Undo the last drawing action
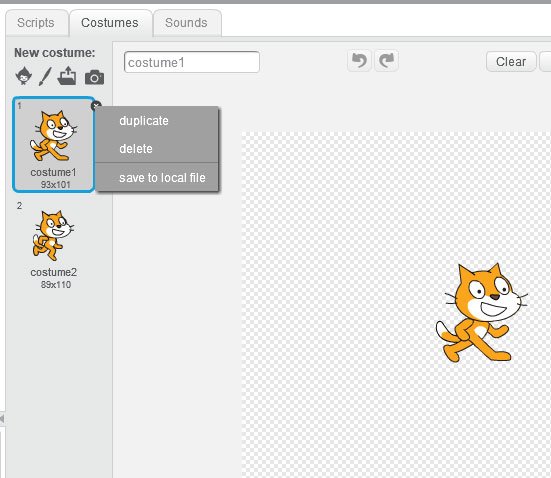This screenshot has height=478, width=551. tap(359, 60)
